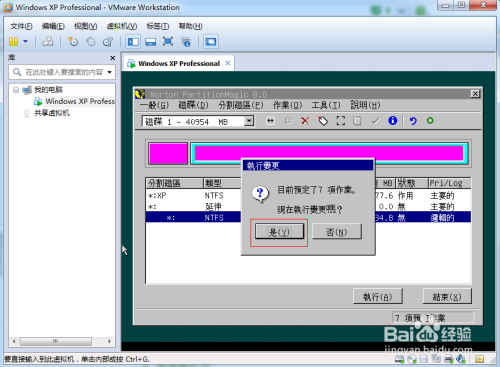The image size is (500, 367).
Task: Click the library horizontal scrollbar thumb
Action: click(56, 341)
